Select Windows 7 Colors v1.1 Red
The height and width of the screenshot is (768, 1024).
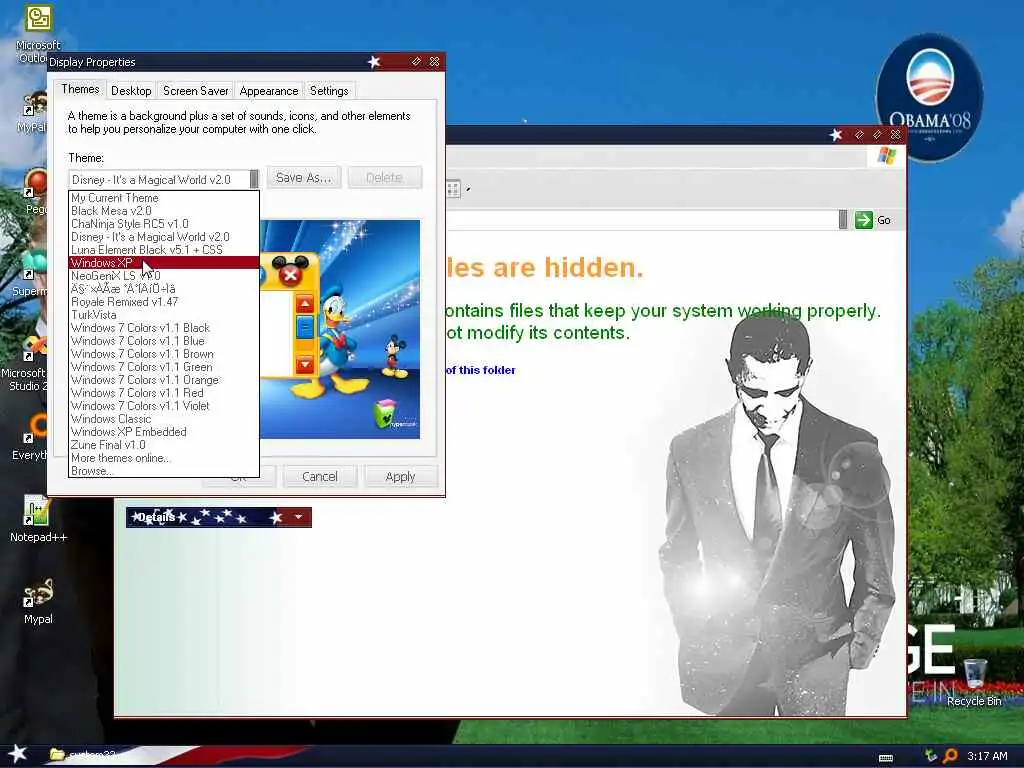[x=164, y=393]
